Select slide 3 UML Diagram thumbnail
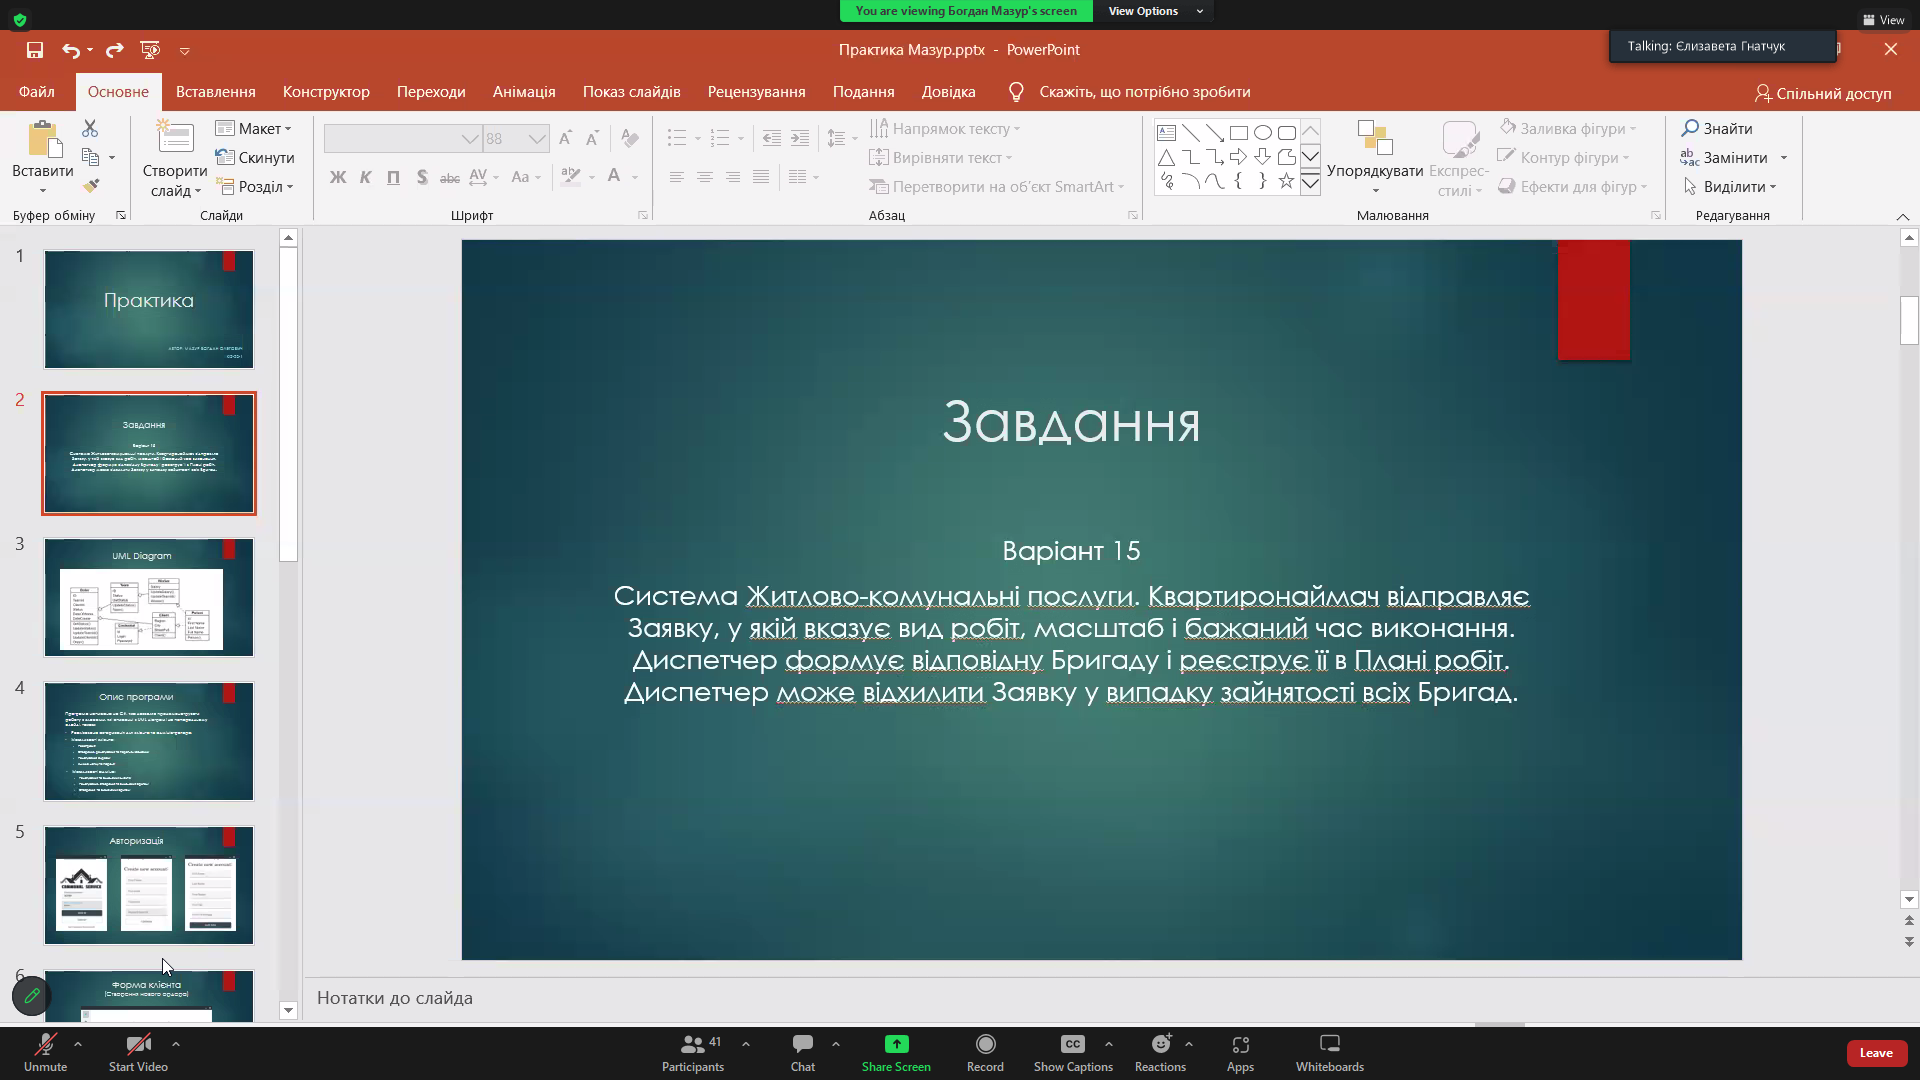 pyautogui.click(x=149, y=597)
